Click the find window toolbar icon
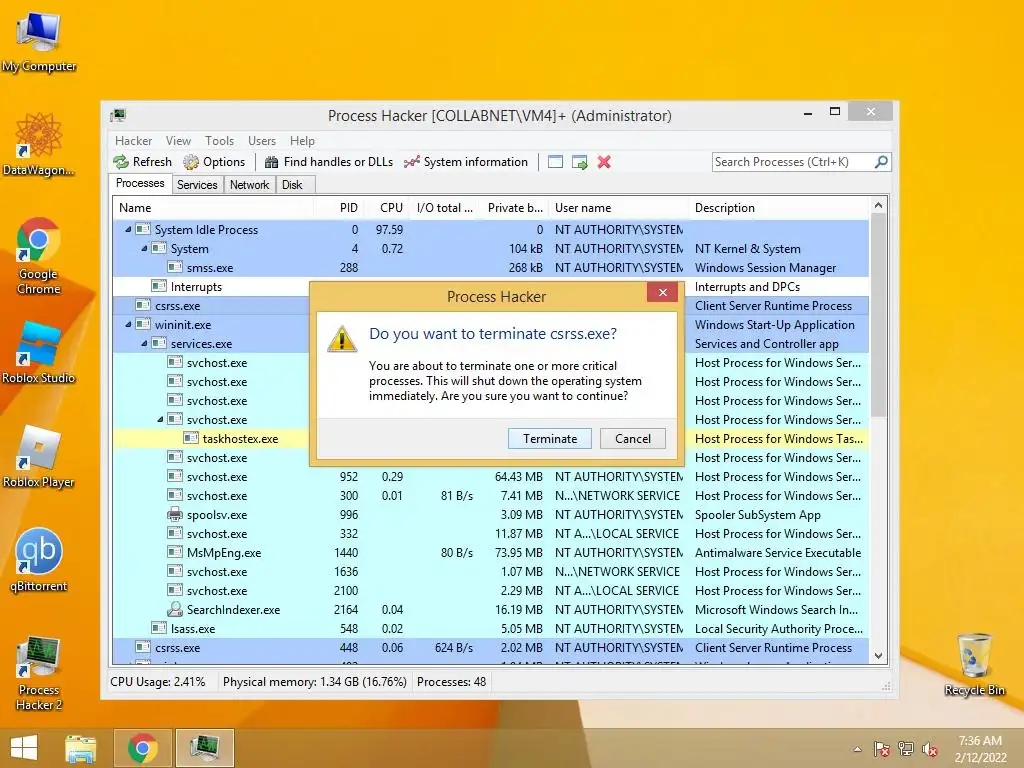The height and width of the screenshot is (768, 1024). 555,162
